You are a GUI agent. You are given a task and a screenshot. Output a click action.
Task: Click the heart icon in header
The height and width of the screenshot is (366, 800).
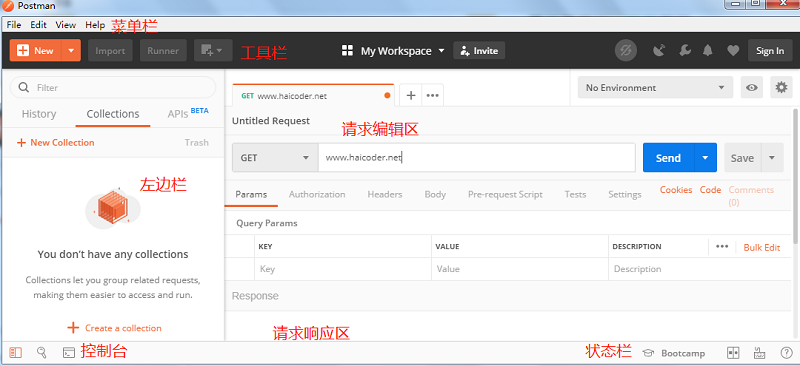pos(733,51)
